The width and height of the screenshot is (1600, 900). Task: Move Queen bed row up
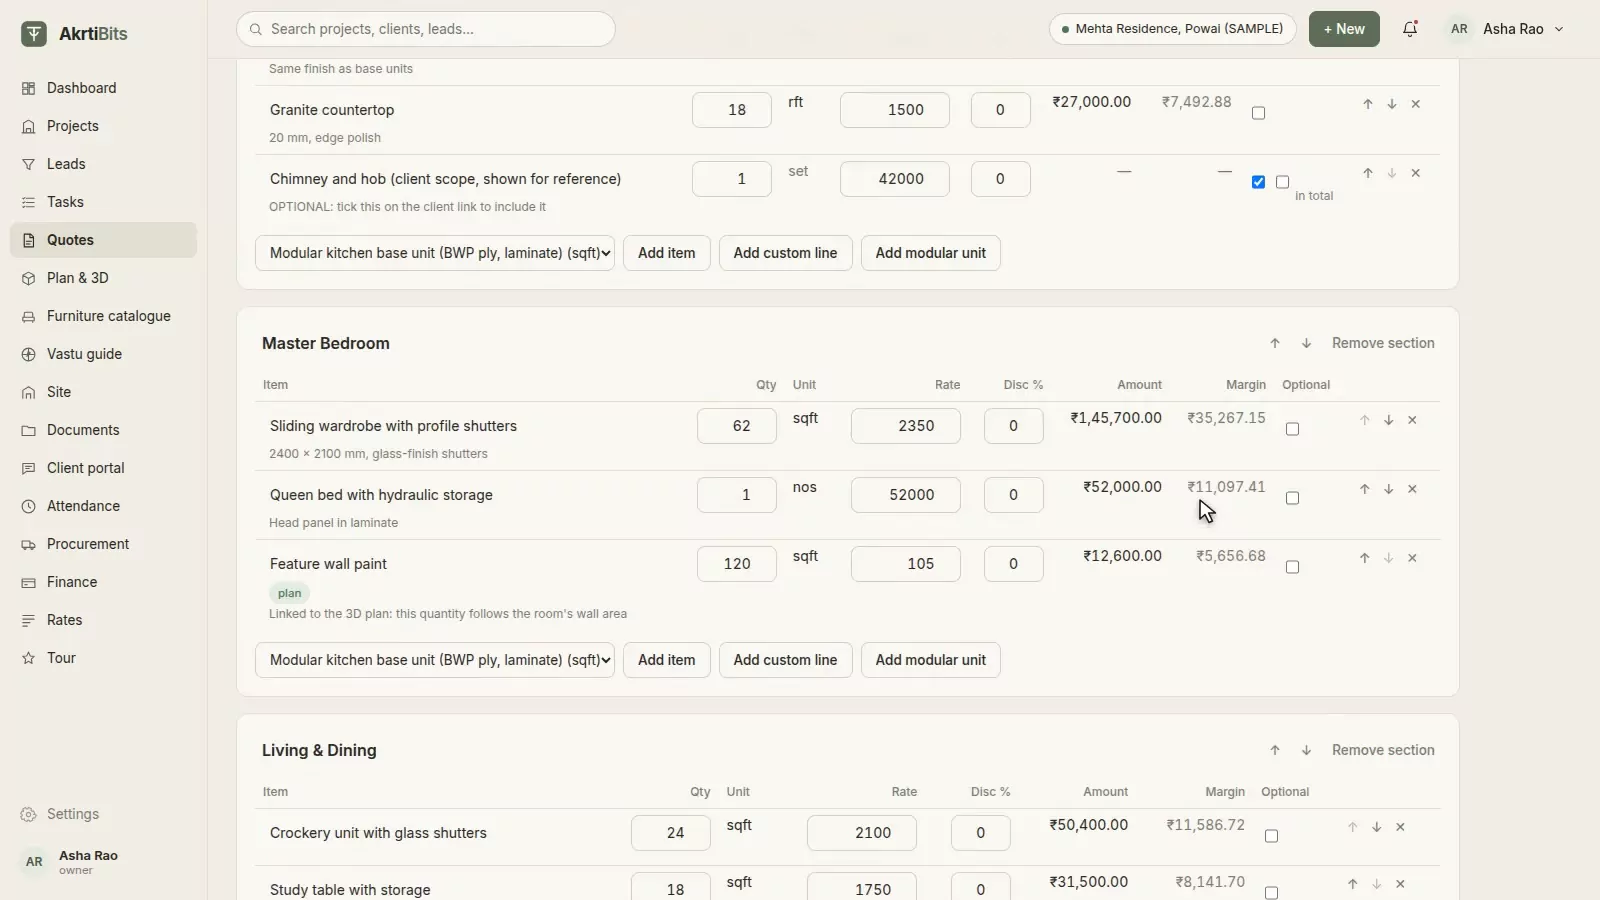[1365, 489]
